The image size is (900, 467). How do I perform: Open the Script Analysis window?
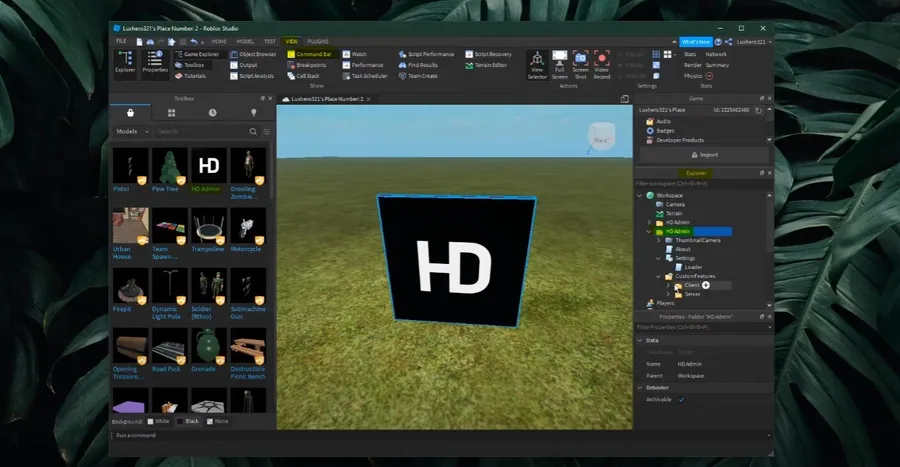click(x=252, y=76)
